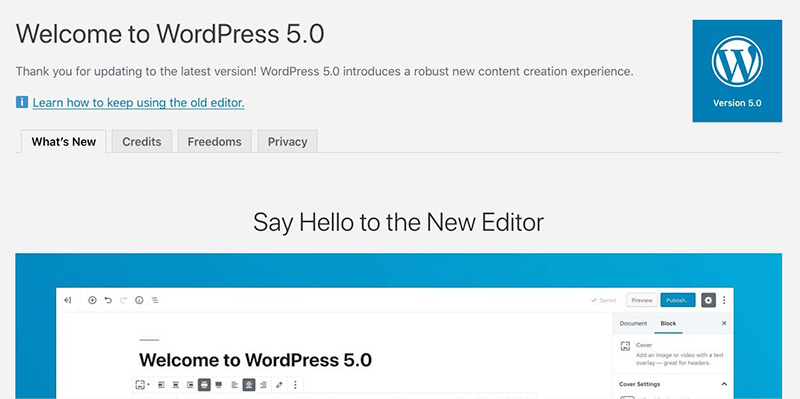This screenshot has height=399, width=800.
Task: Click the 'Cover Settings' panel title
Action: pos(639,384)
